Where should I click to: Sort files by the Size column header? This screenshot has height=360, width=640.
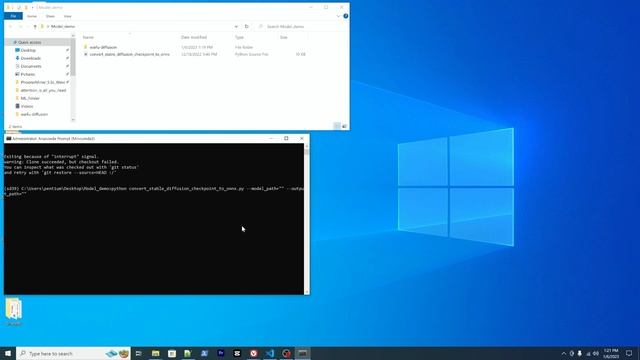(x=284, y=37)
